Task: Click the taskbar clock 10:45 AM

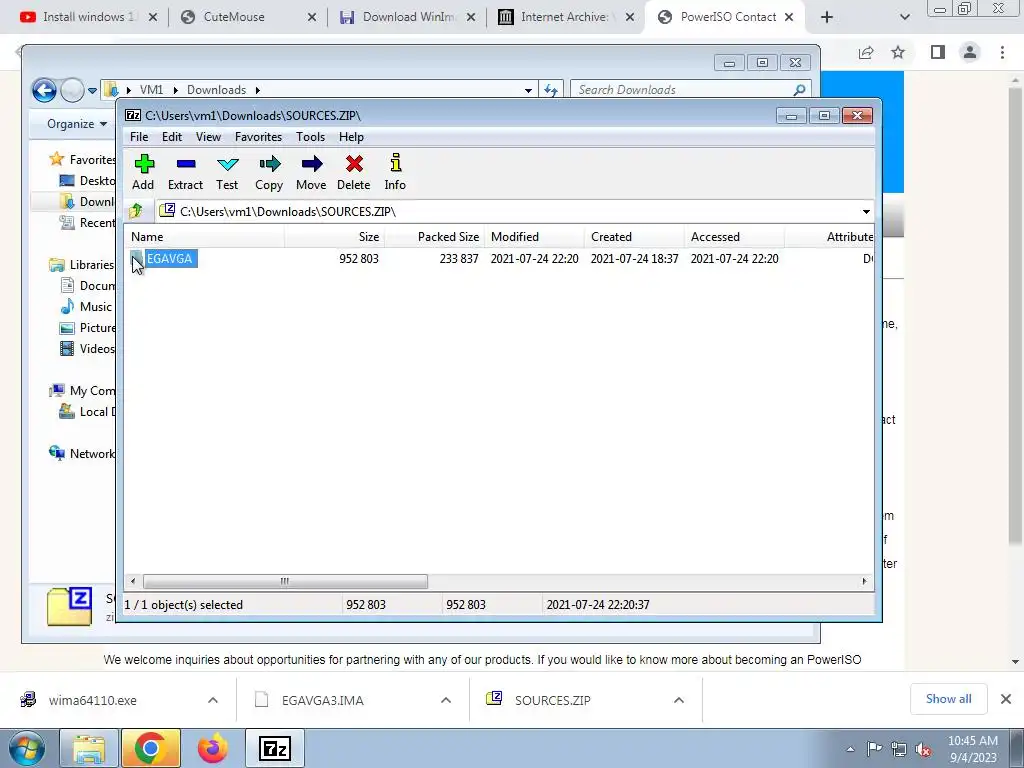Action: pyautogui.click(x=972, y=749)
